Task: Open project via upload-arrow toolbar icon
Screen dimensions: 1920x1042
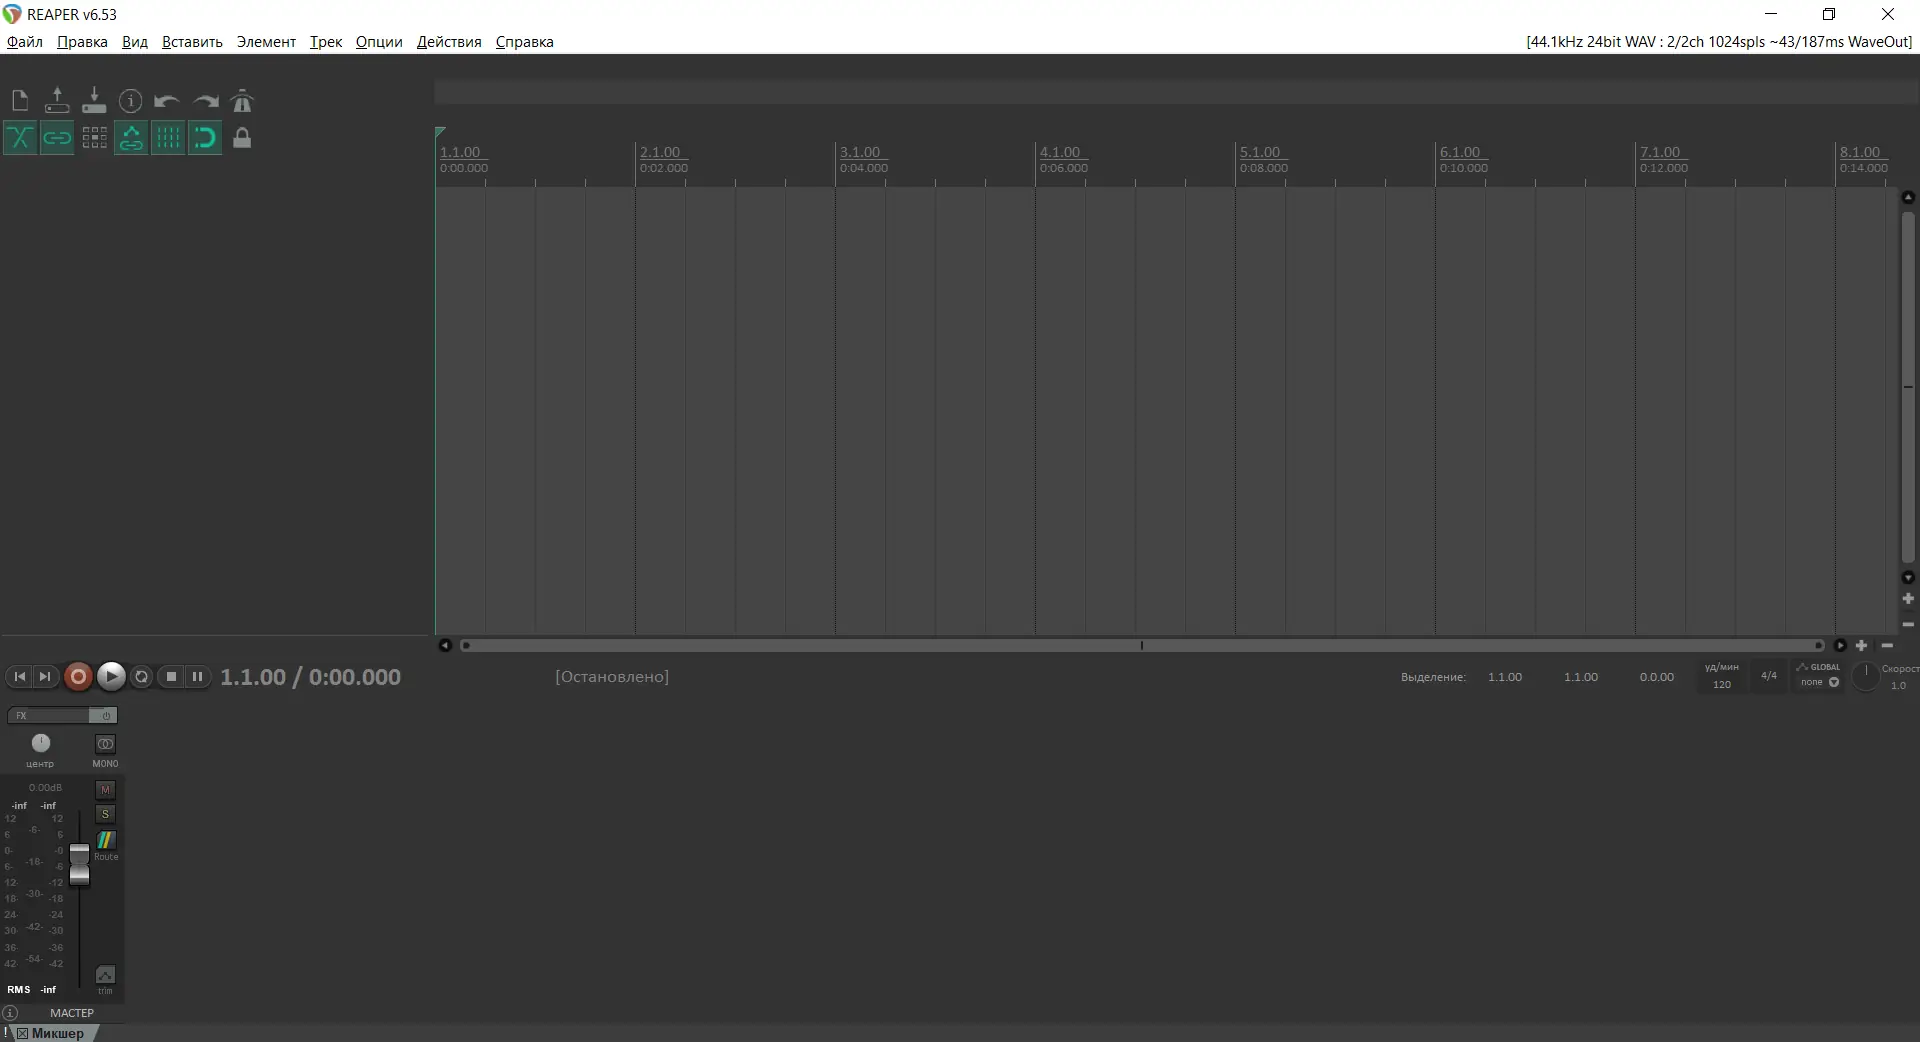Action: (57, 101)
